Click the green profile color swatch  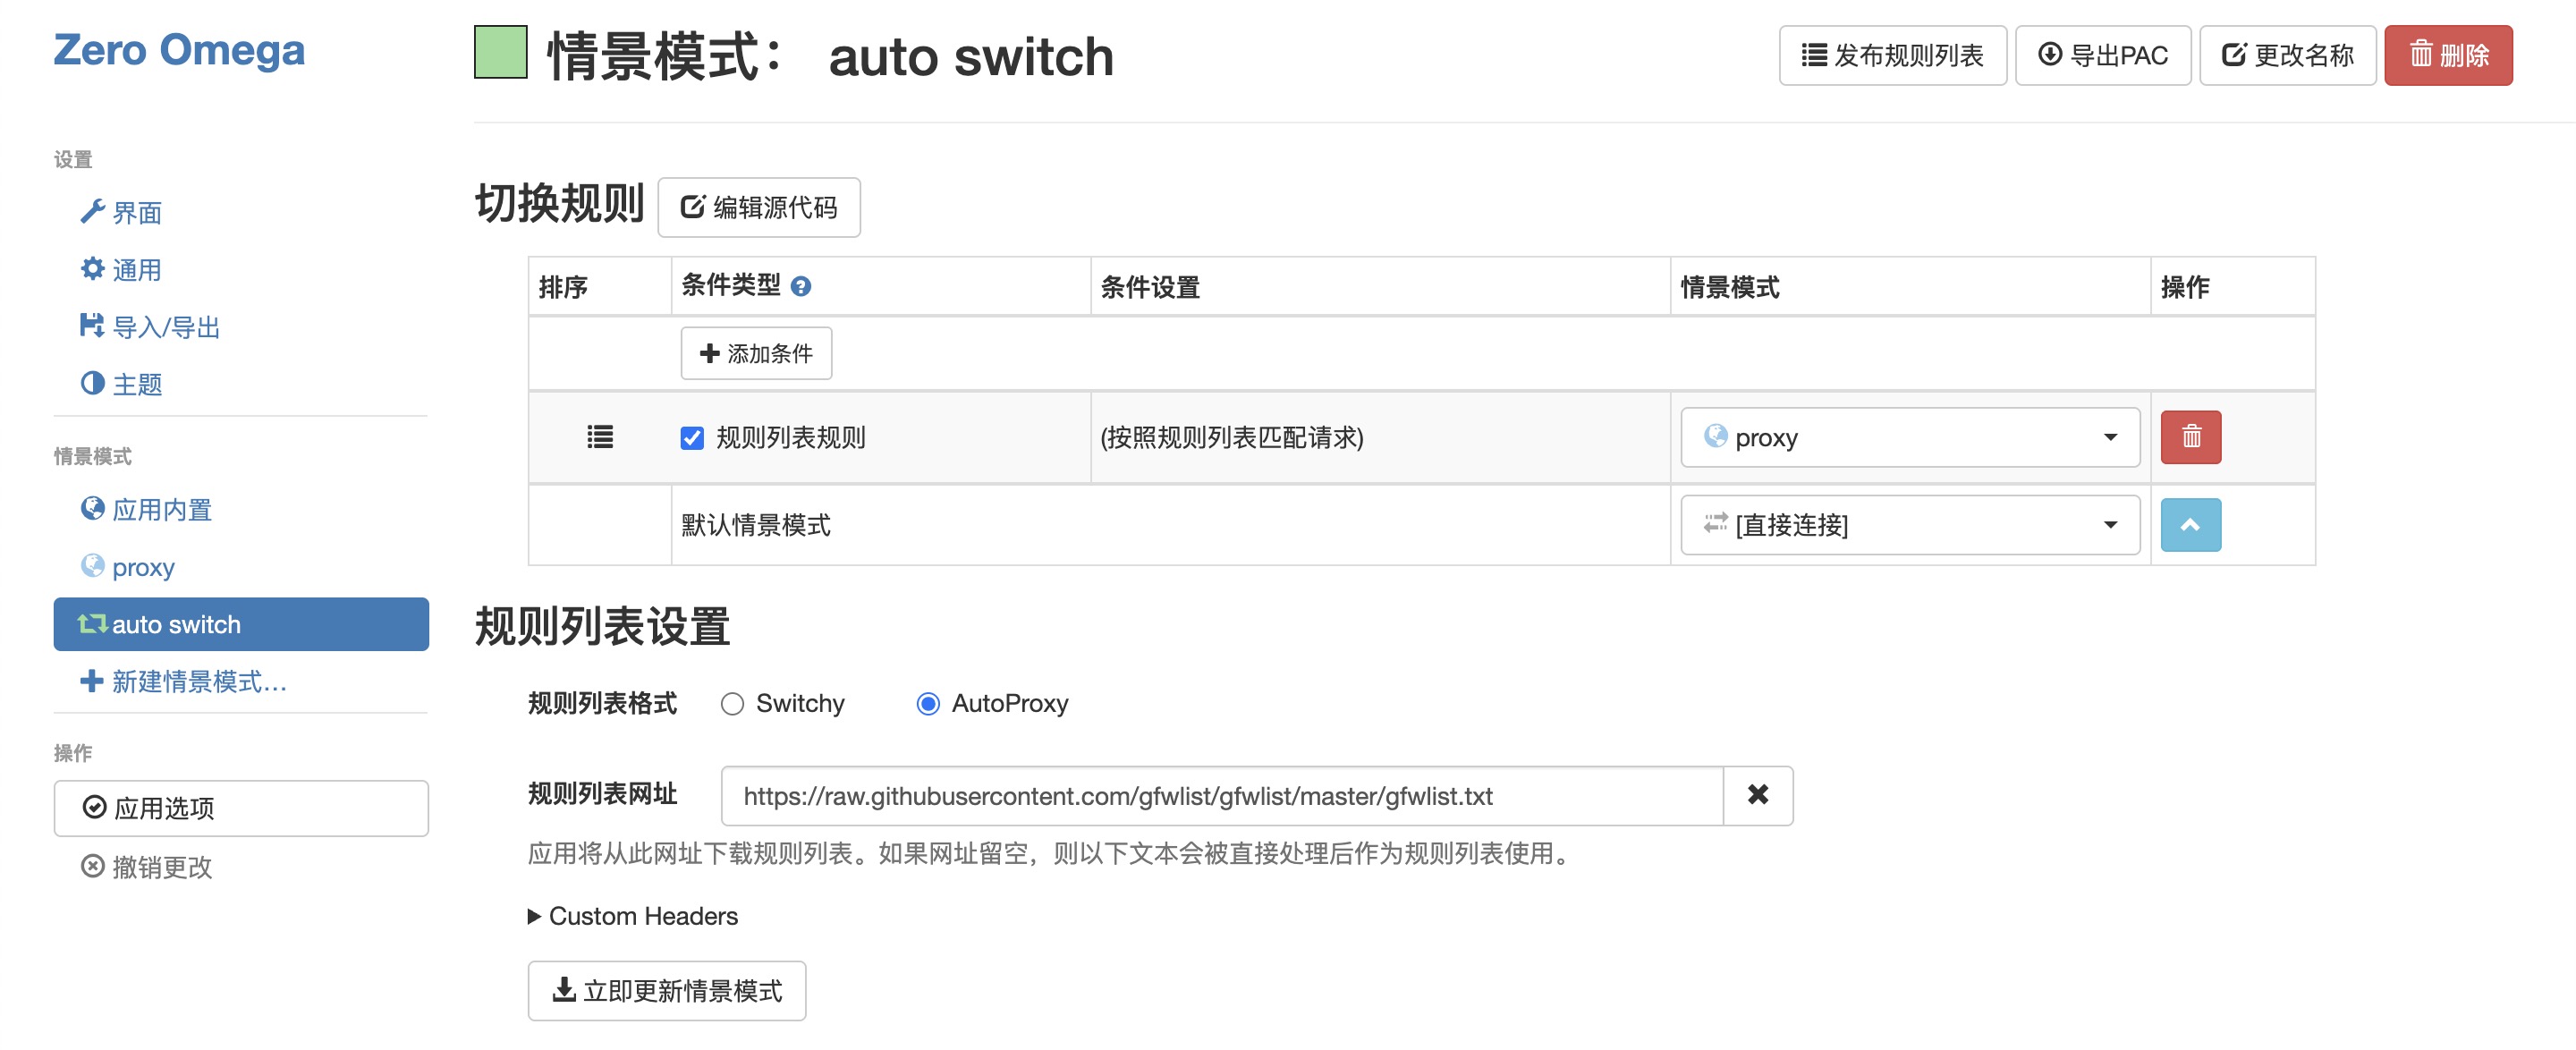click(x=500, y=52)
